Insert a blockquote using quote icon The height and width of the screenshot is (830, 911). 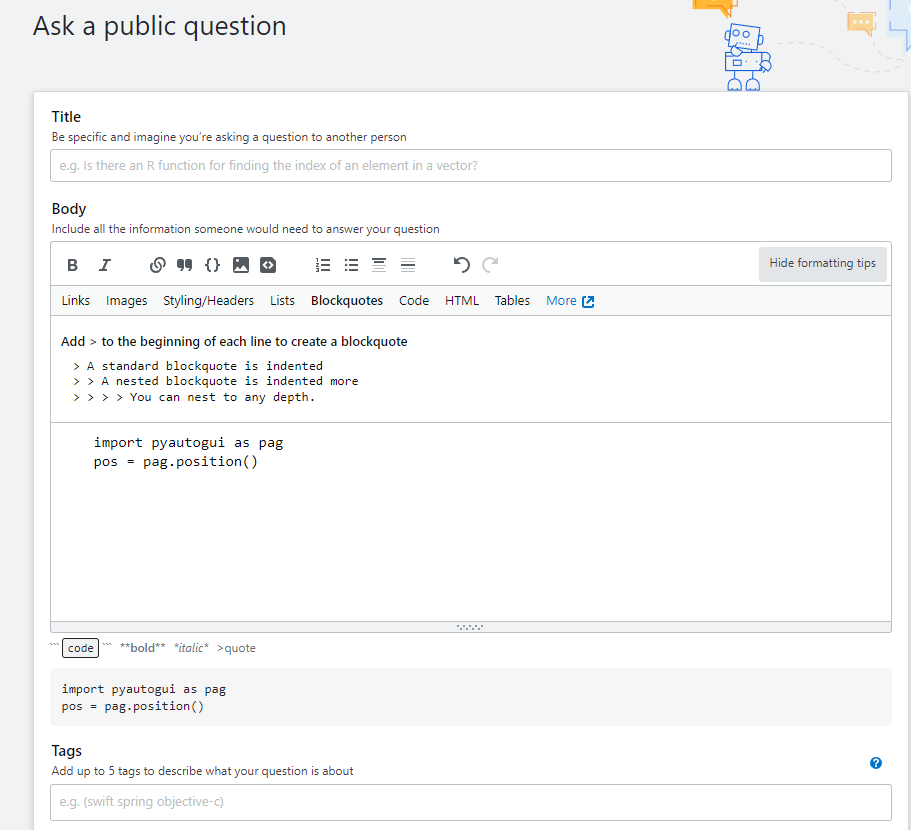coord(185,265)
